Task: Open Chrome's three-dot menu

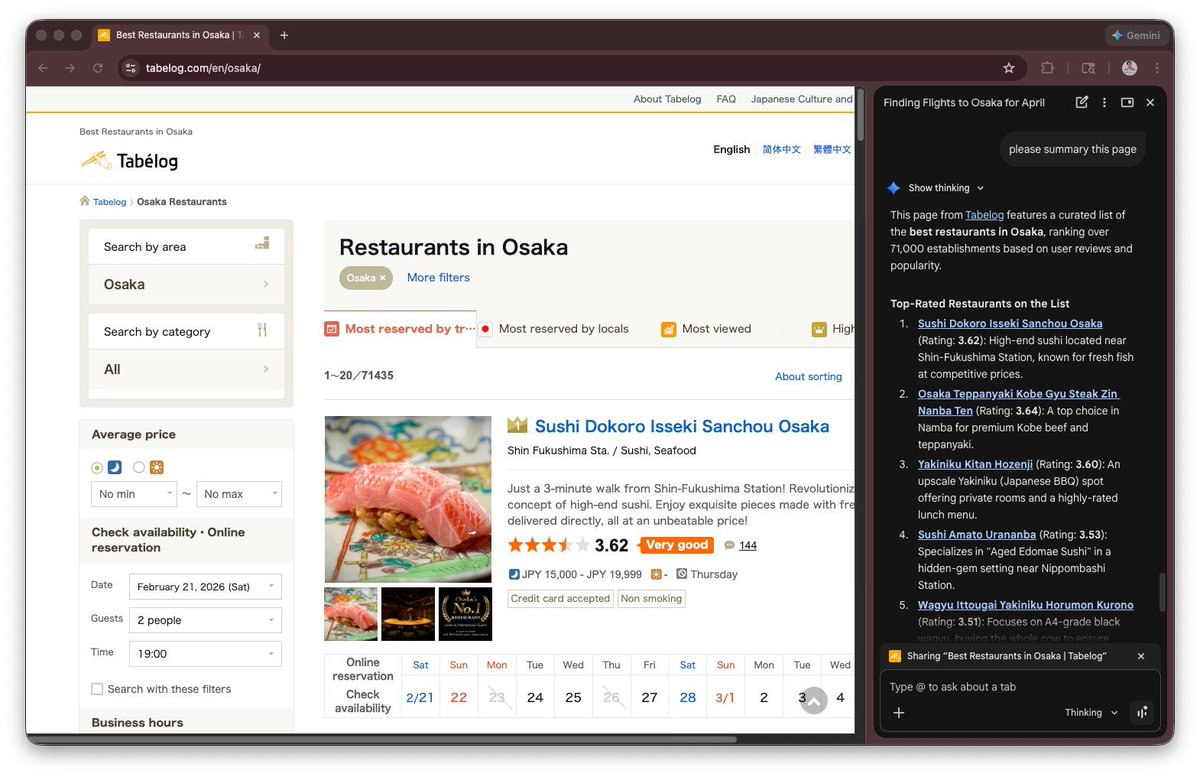Action: click(1157, 68)
